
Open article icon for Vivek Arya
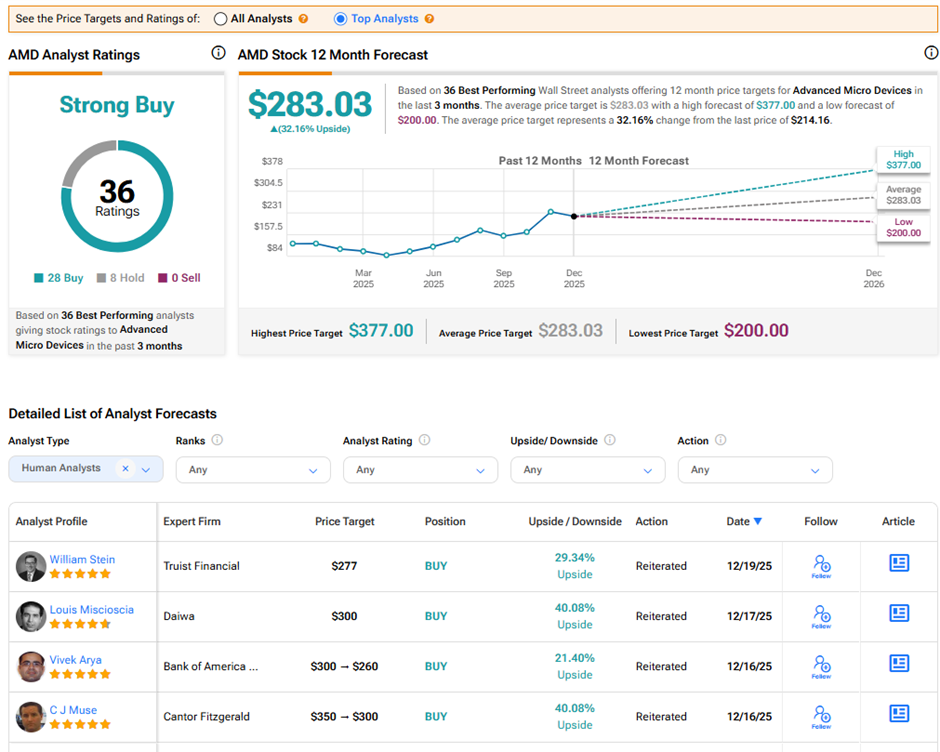[899, 664]
